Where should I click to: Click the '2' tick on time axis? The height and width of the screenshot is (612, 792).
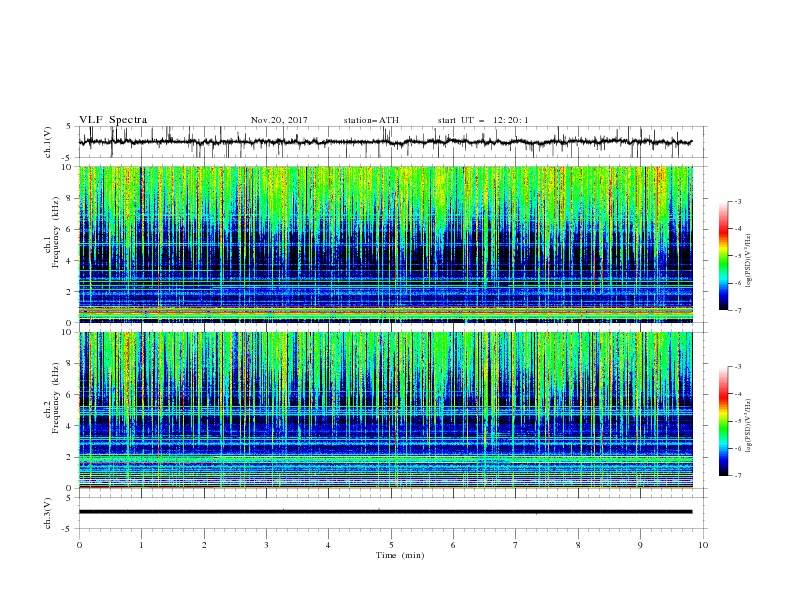click(204, 545)
